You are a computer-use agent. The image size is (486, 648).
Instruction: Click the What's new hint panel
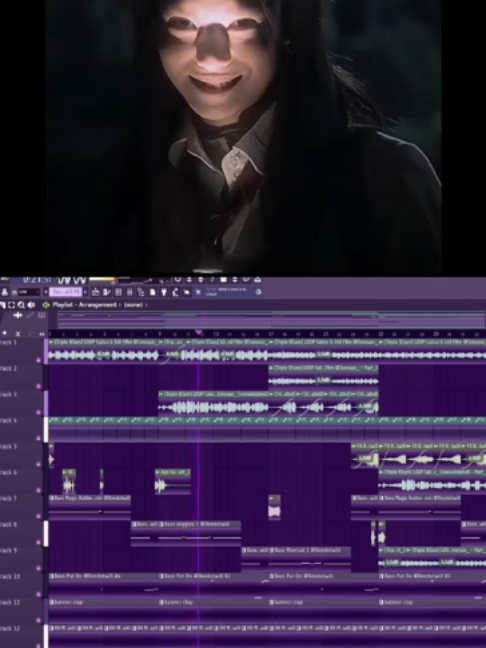pos(229,292)
